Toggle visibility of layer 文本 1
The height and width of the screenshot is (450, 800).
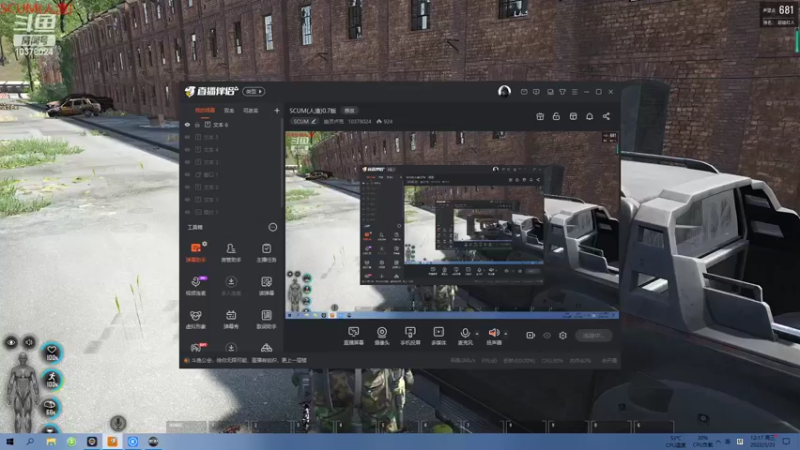point(187,199)
